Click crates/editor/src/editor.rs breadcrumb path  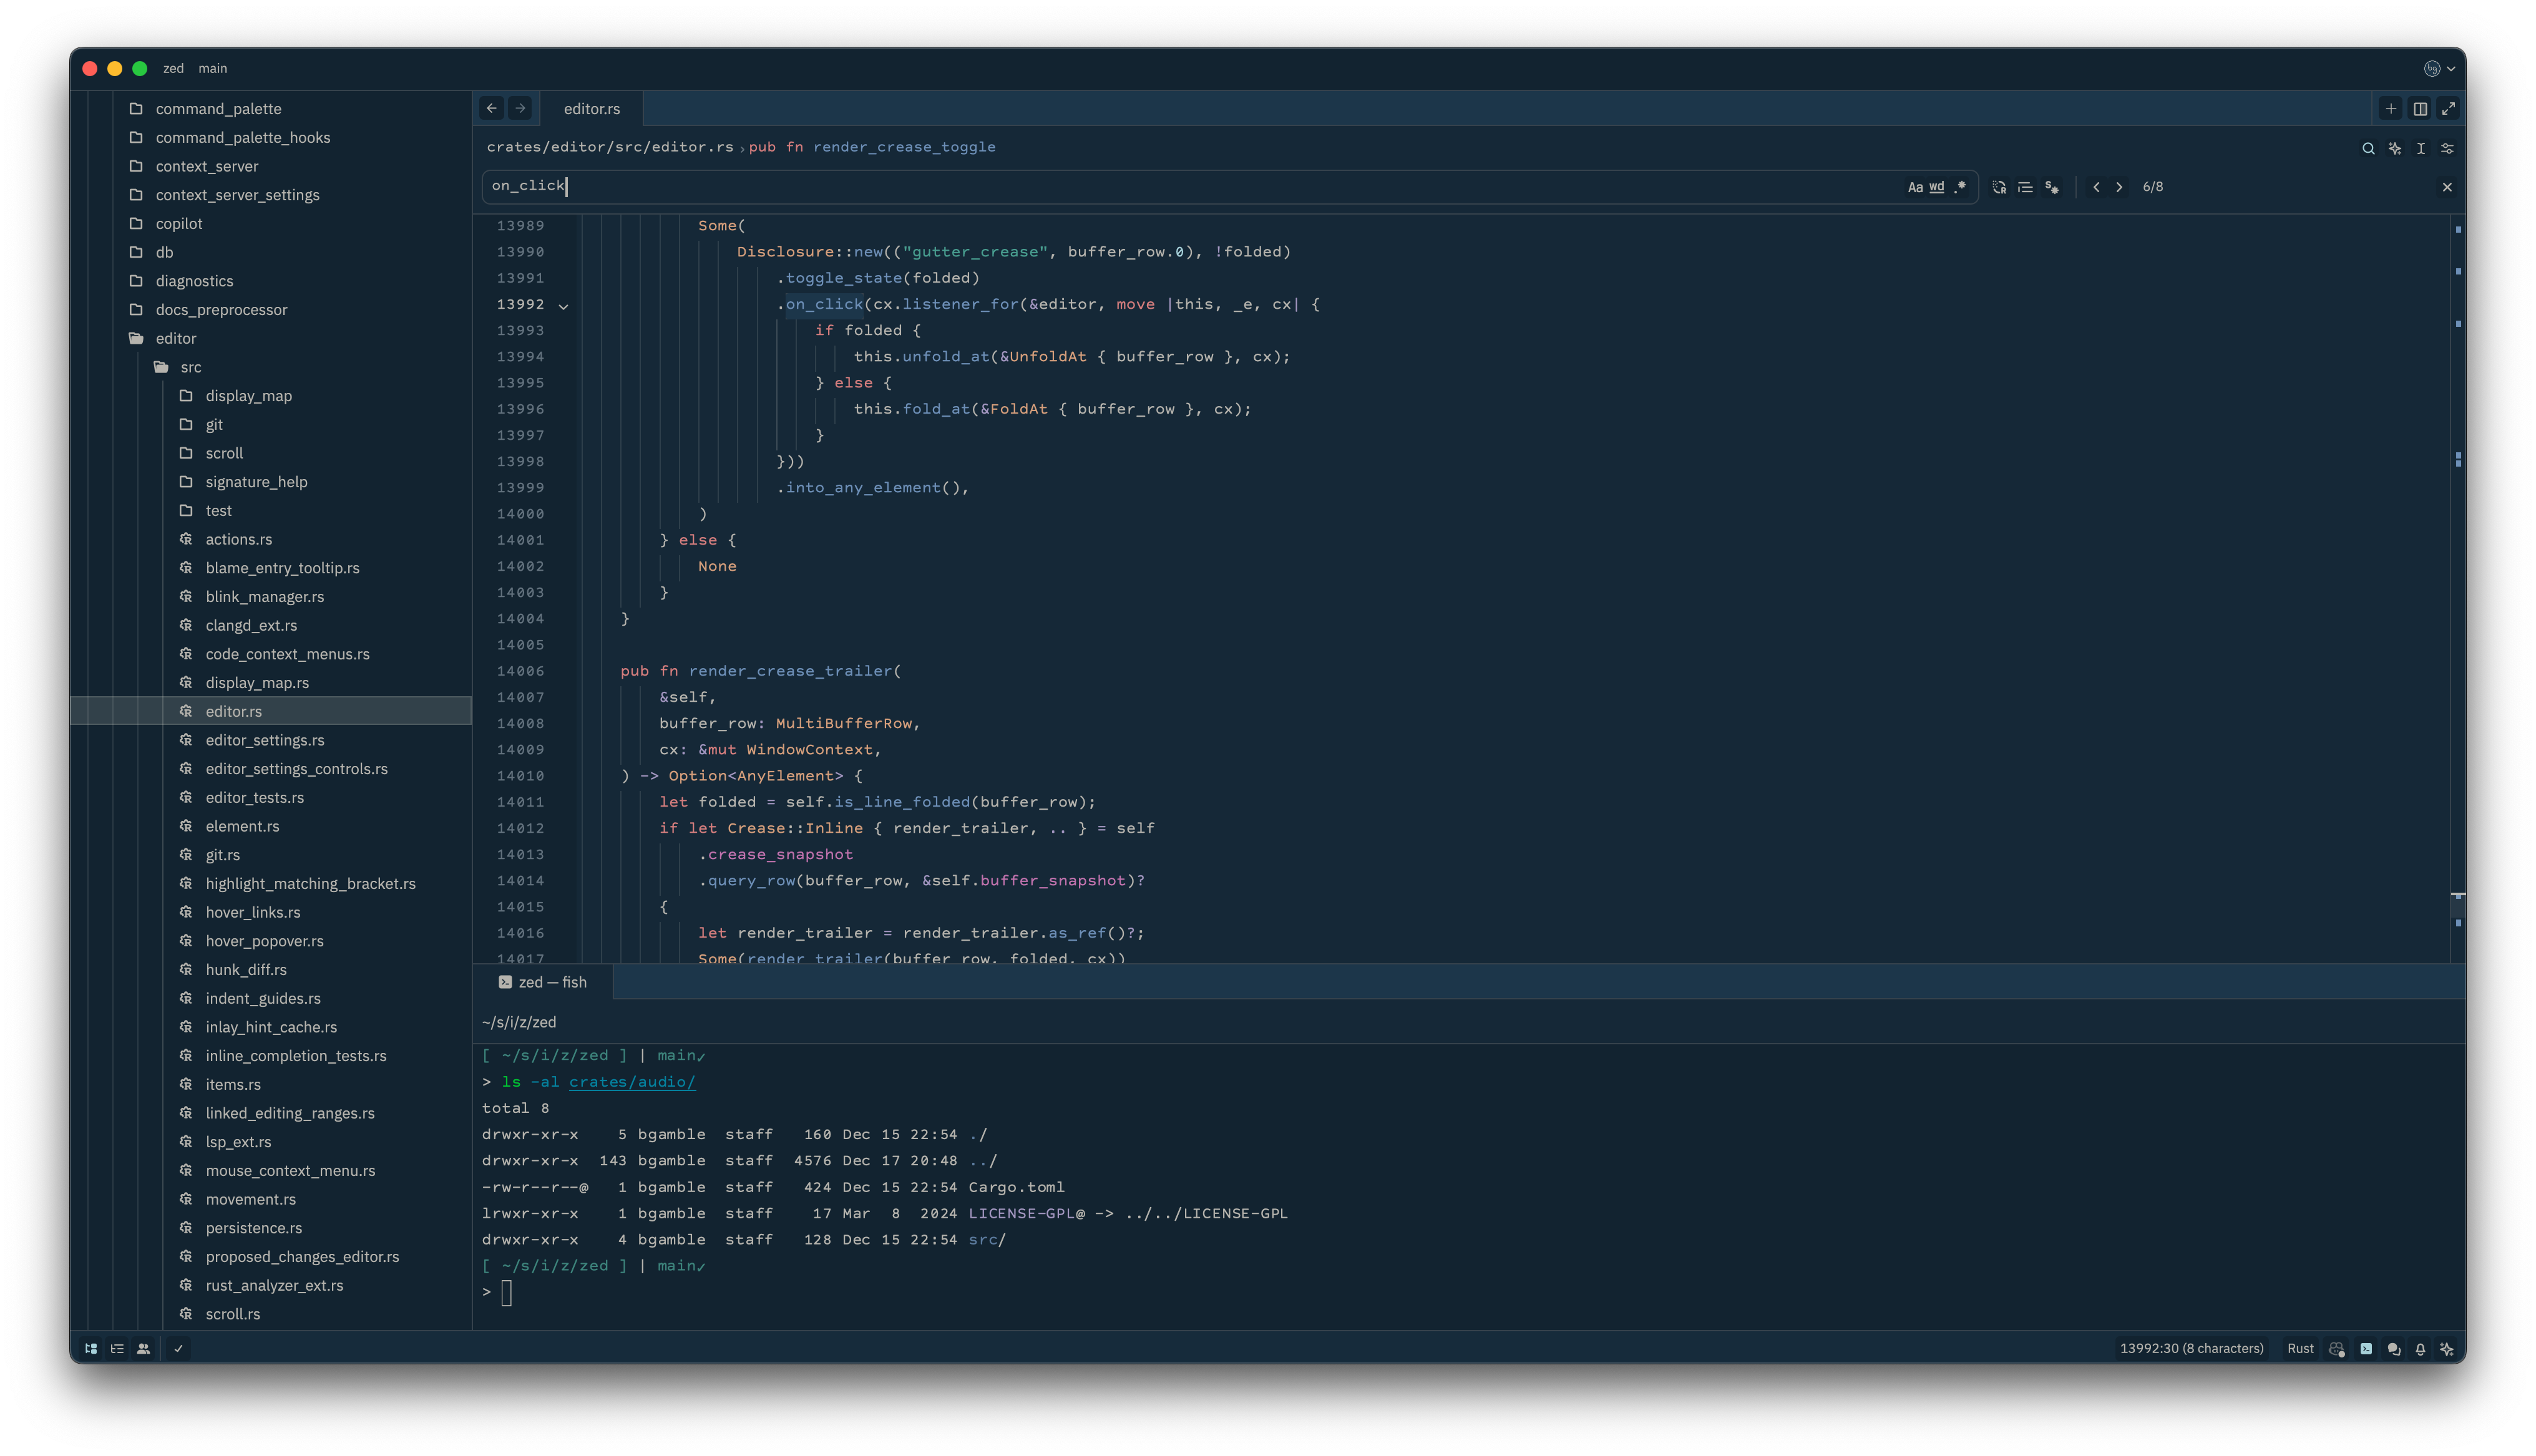click(610, 147)
